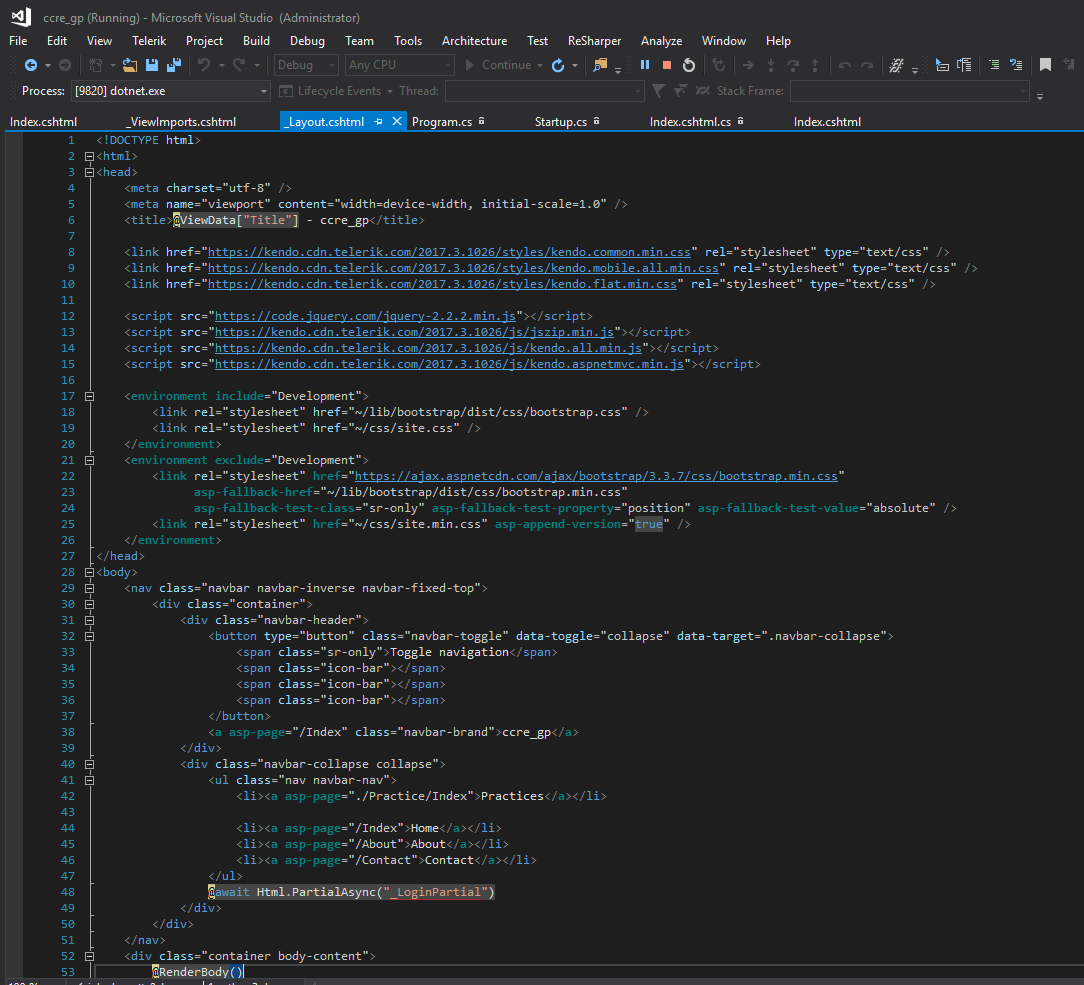Toggle a bookmark on the current line
The height and width of the screenshot is (985, 1084).
[1045, 65]
